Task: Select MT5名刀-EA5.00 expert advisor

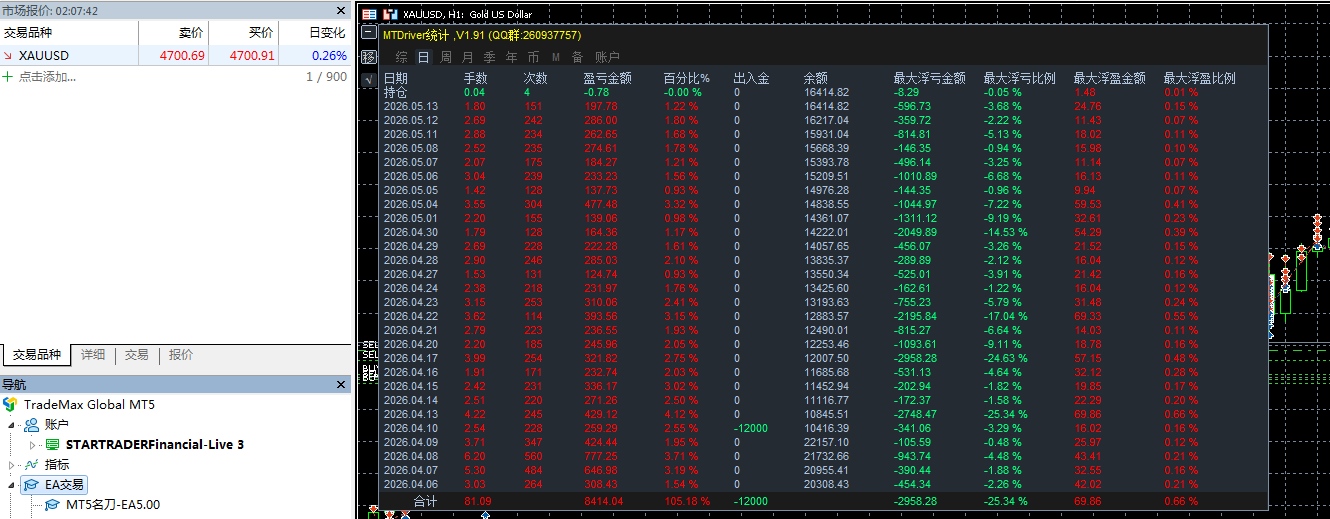Action: click(112, 505)
